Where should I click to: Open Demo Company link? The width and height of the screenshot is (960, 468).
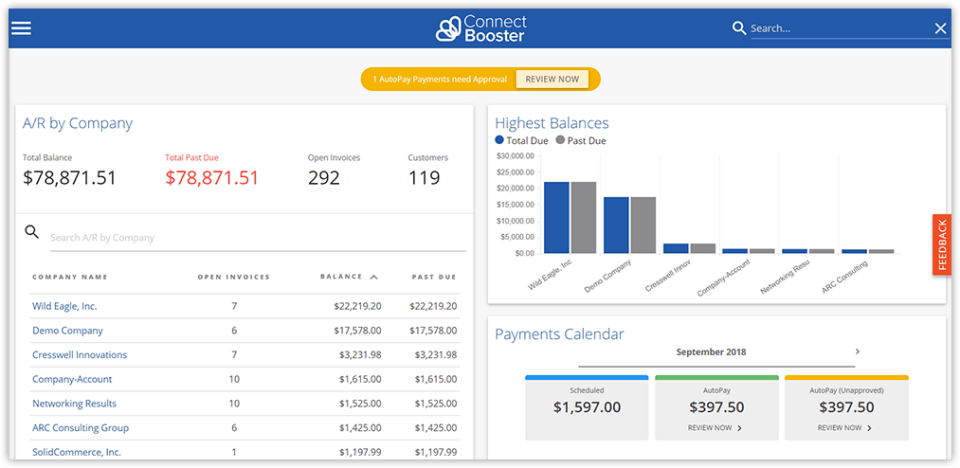click(67, 331)
